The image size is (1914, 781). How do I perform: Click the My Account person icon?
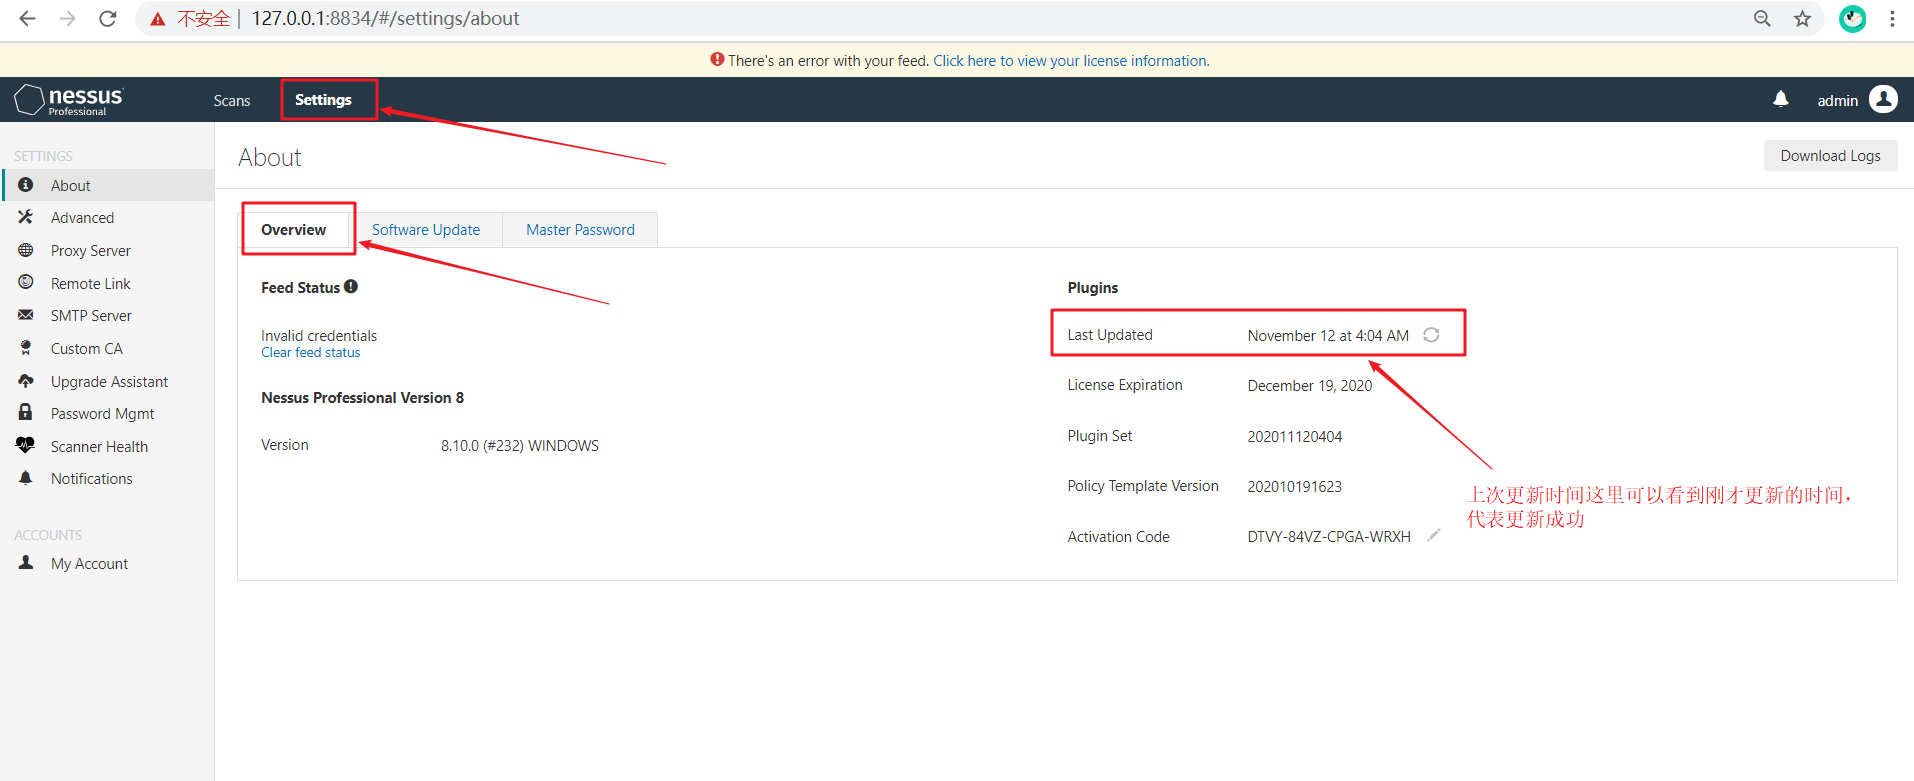26,563
